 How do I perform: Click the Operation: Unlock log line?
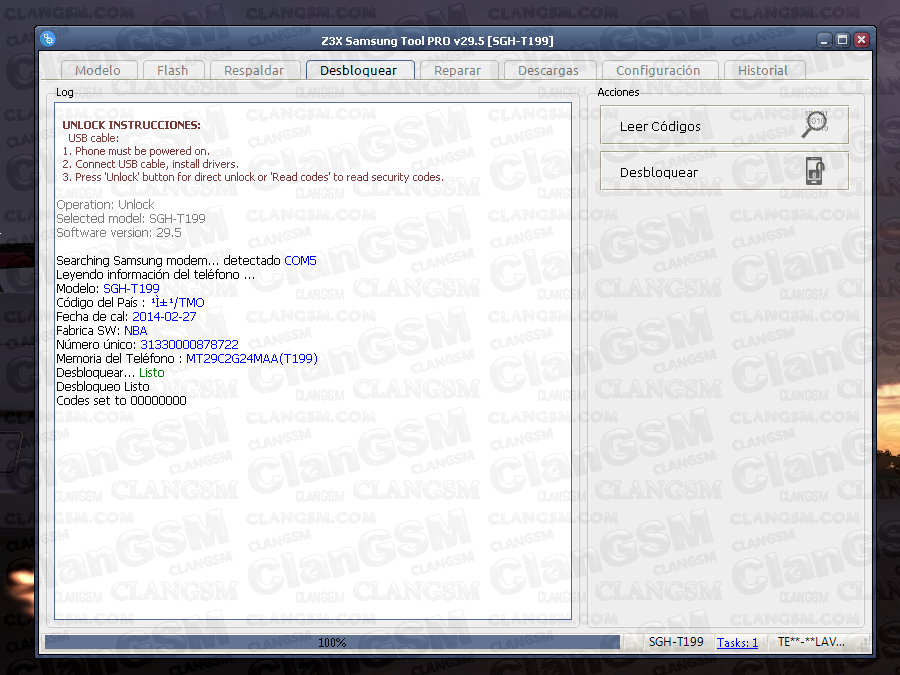(x=105, y=204)
